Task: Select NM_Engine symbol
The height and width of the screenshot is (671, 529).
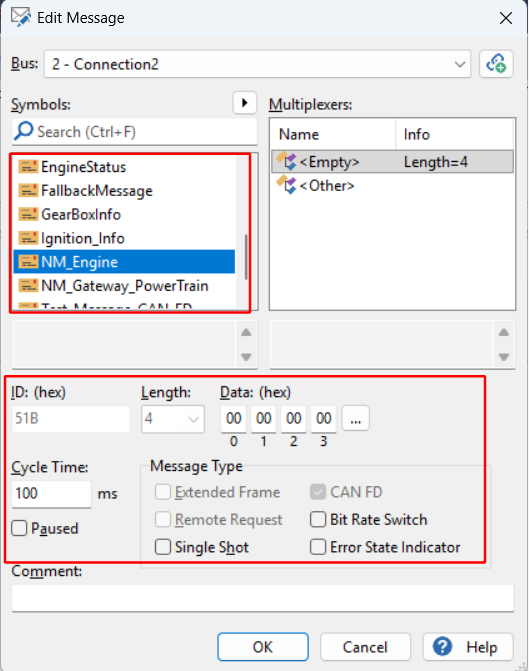Action: coord(124,261)
